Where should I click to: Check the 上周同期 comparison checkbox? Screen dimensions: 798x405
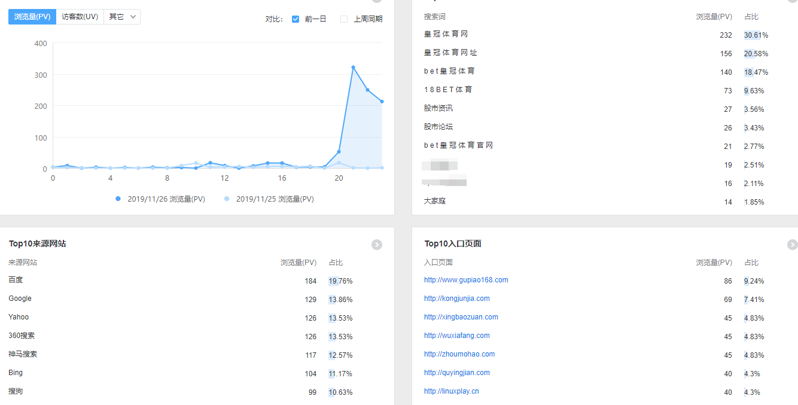(x=344, y=19)
